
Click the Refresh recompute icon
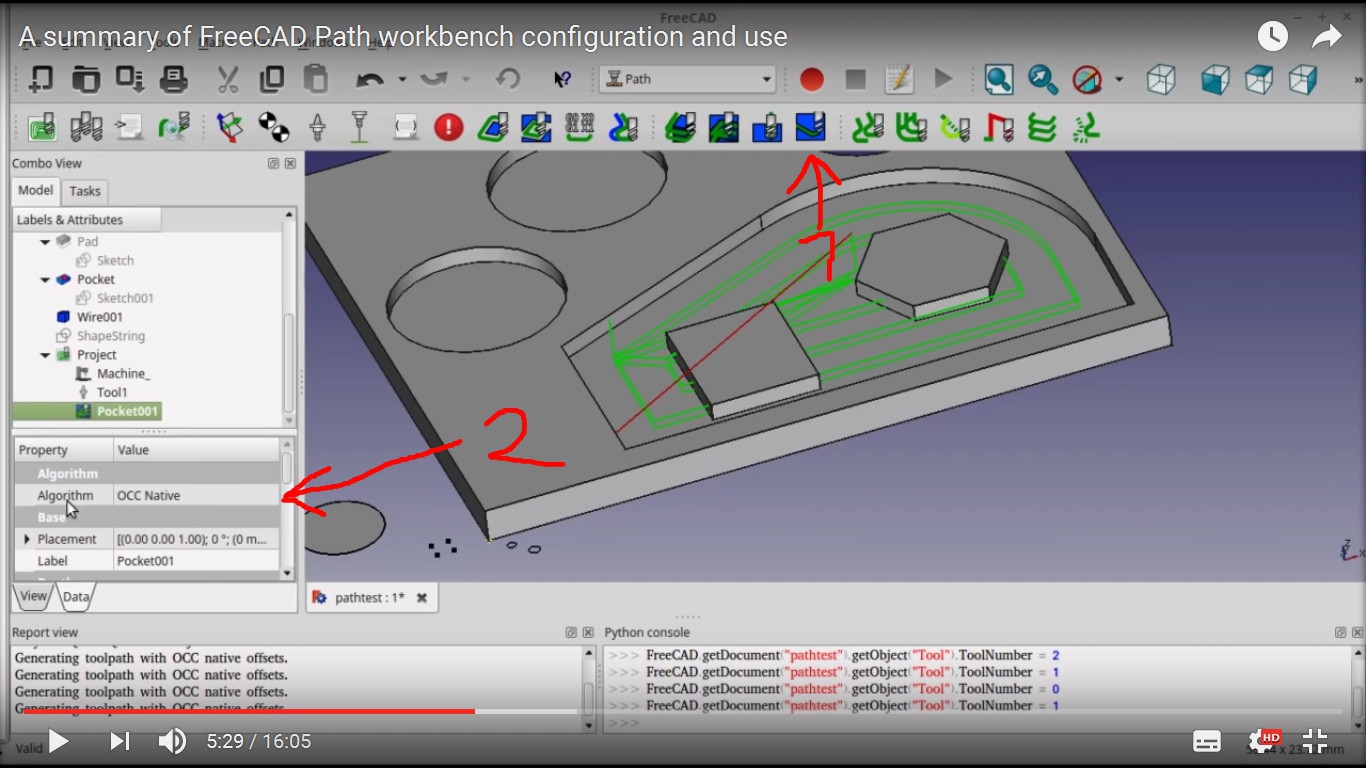click(508, 79)
